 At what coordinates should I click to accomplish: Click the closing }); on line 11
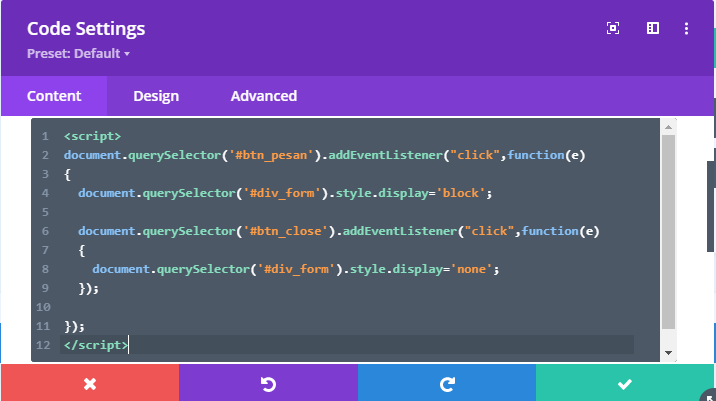click(74, 326)
